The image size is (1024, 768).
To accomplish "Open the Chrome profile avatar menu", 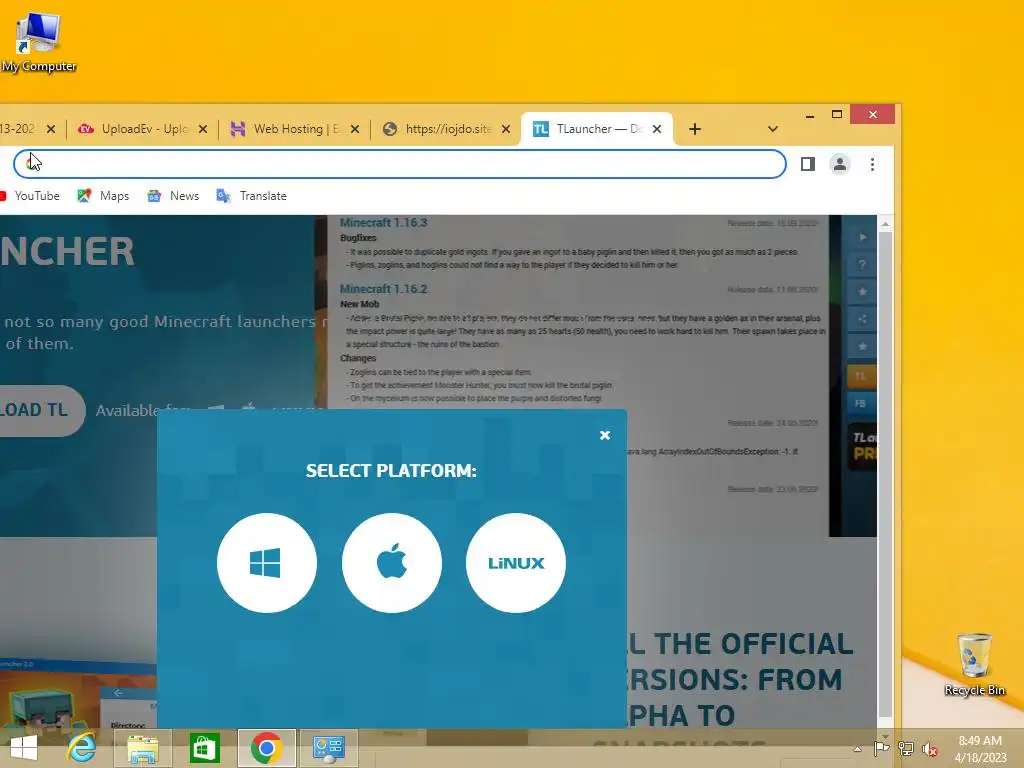I will [840, 164].
